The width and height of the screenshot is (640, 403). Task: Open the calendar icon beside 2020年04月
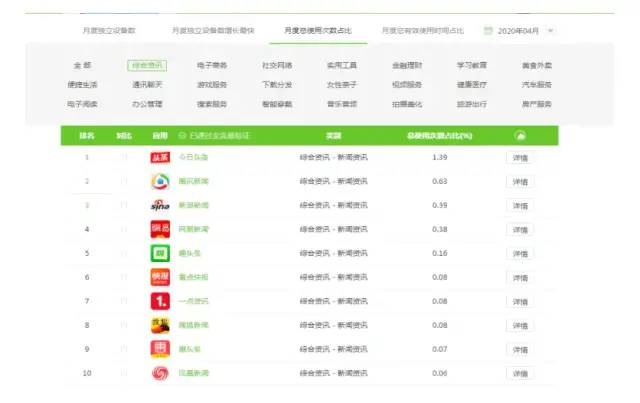(488, 31)
